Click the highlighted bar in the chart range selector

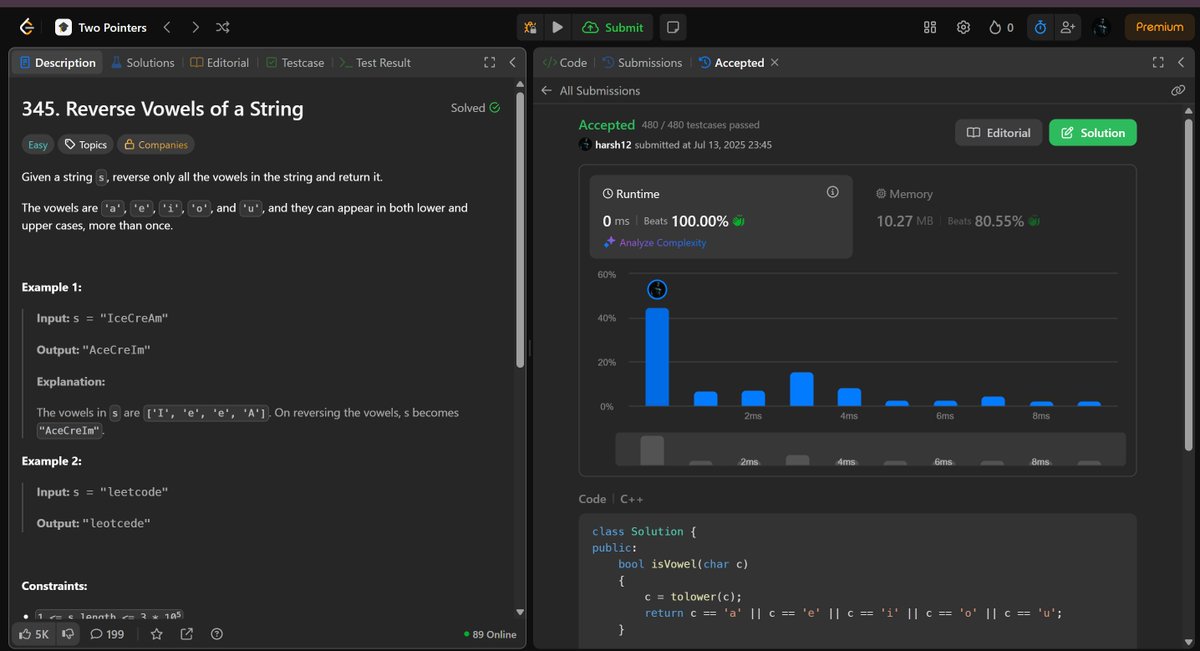(x=652, y=450)
